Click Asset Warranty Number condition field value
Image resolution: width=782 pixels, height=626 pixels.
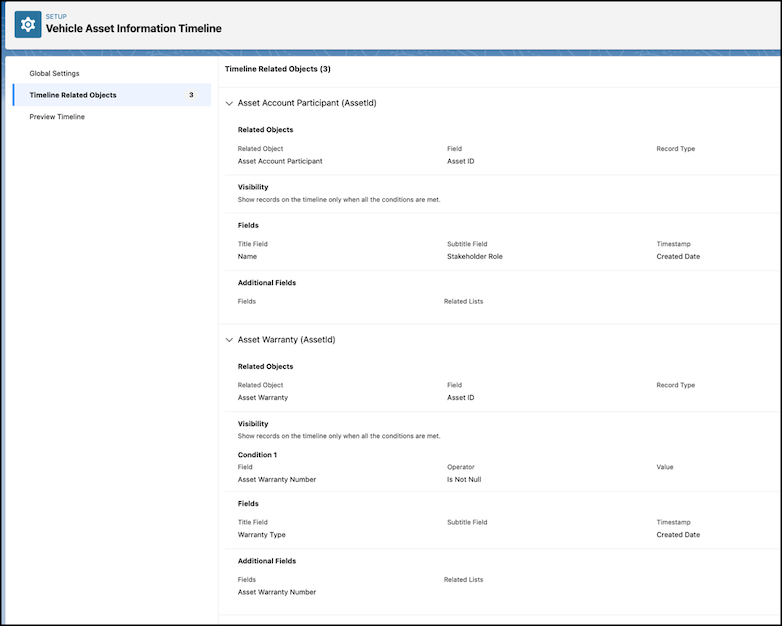coord(277,479)
